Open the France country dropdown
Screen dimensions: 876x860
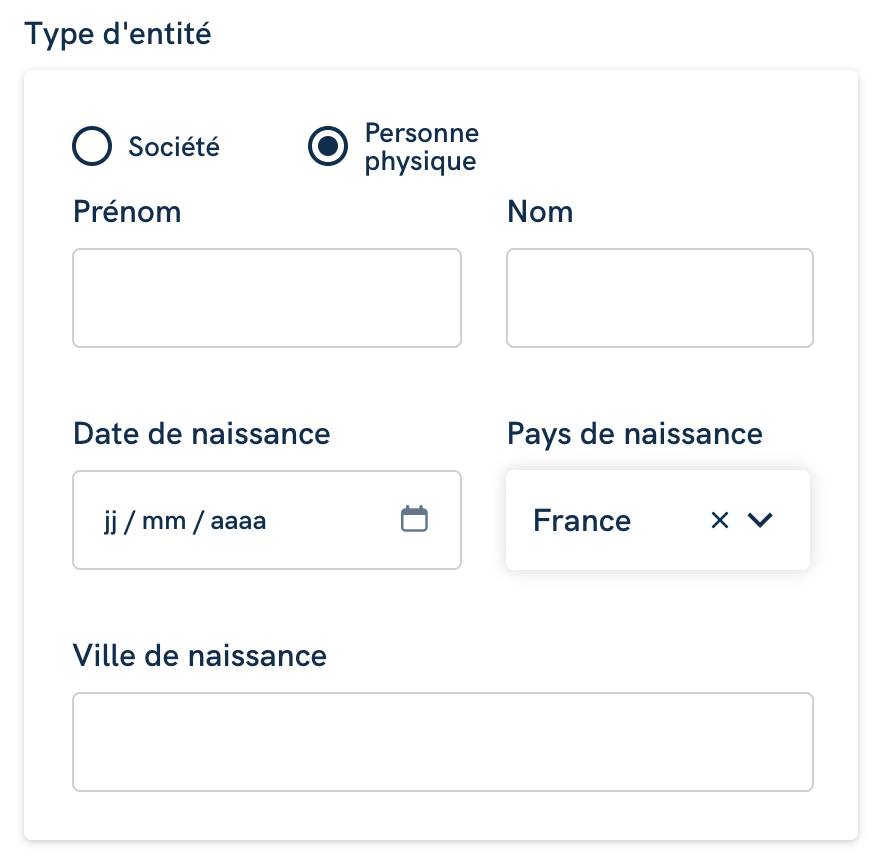coord(658,520)
